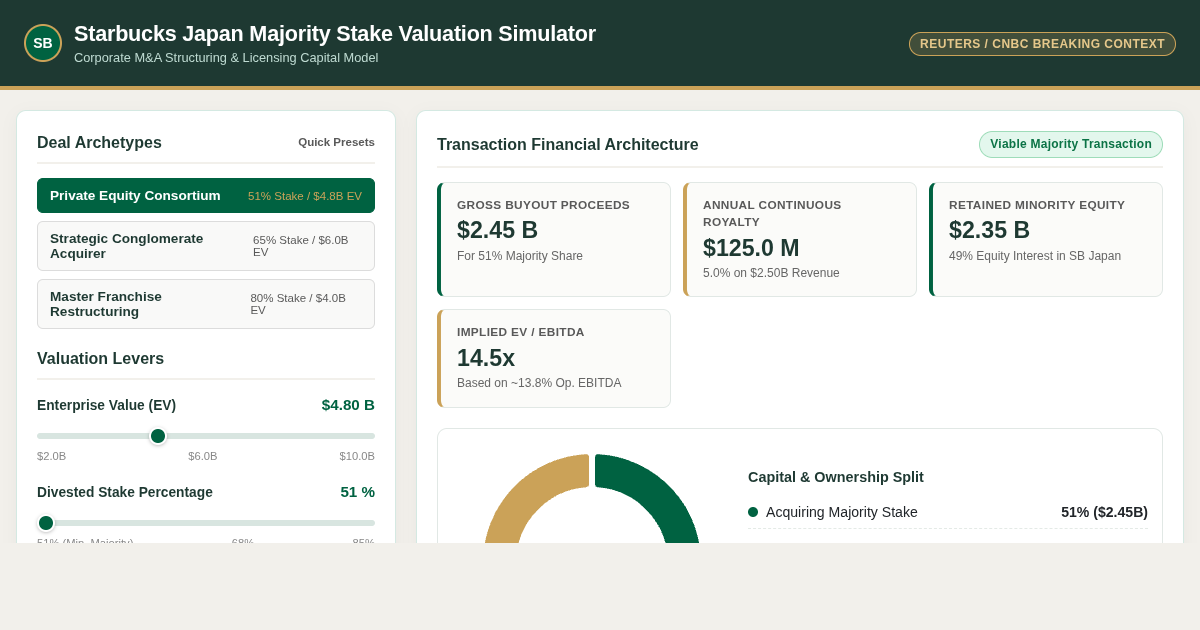Click the SB logo badge in header
Image resolution: width=1200 pixels, height=630 pixels.
43,43
